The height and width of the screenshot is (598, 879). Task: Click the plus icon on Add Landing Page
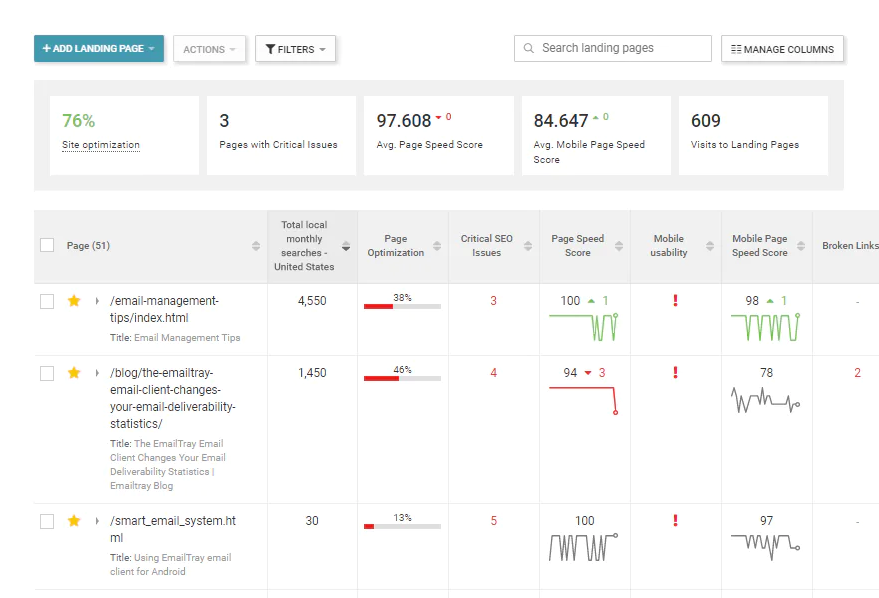click(x=48, y=48)
